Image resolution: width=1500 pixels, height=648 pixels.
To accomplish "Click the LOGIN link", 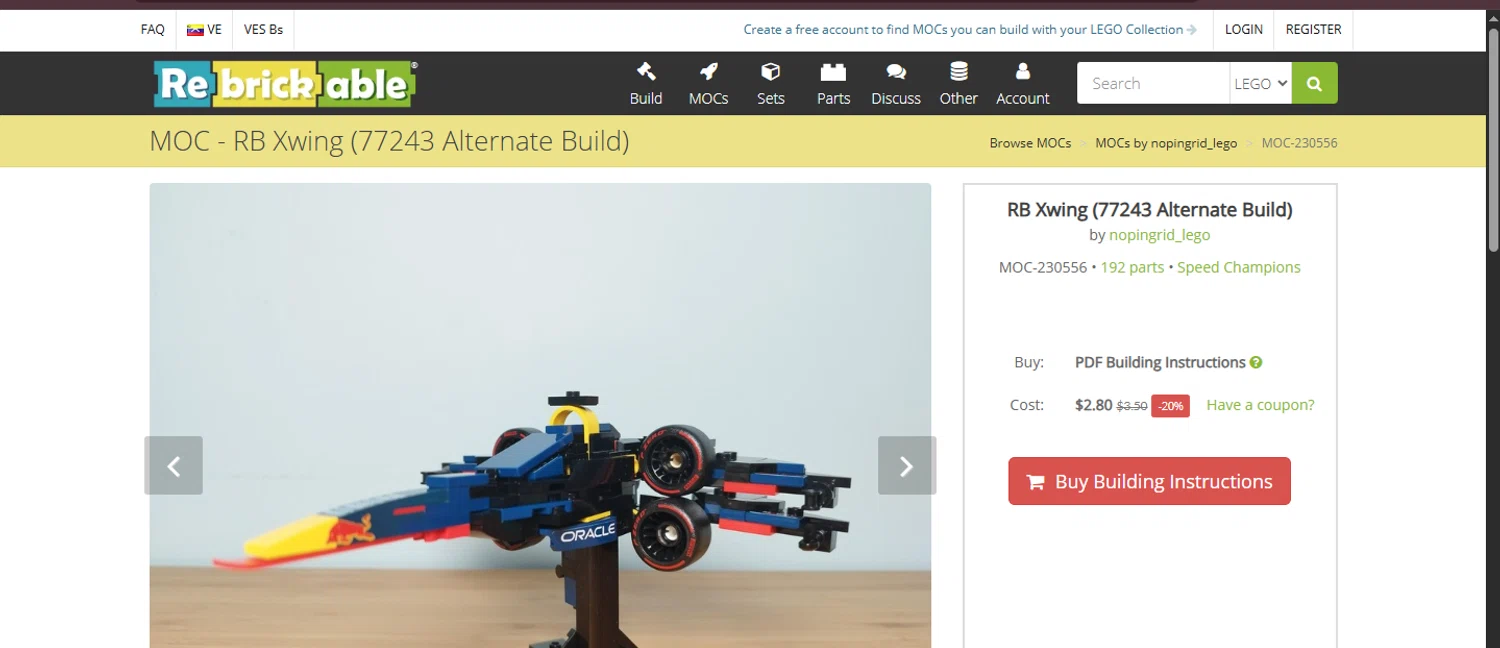I will 1244,30.
